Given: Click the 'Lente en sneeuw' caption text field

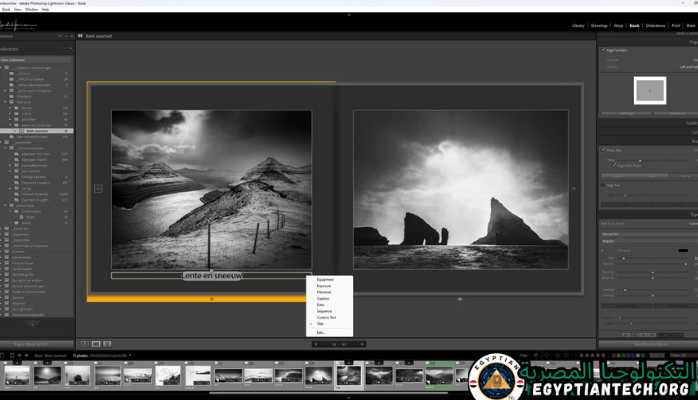Looking at the screenshot, I should [x=211, y=275].
